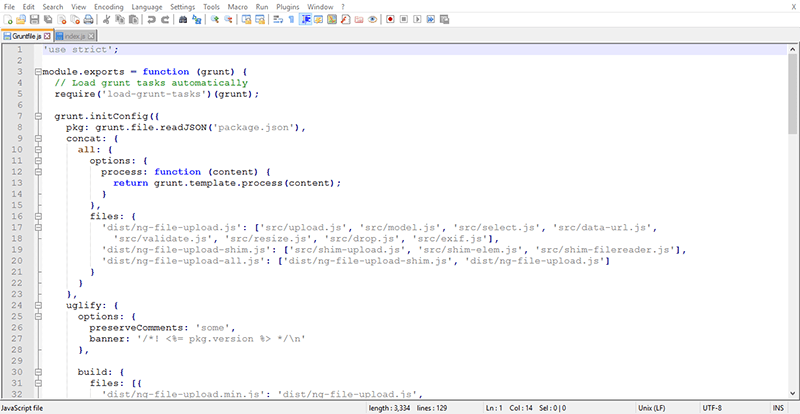
Task: Print the document using the printer icon
Action: (88, 19)
